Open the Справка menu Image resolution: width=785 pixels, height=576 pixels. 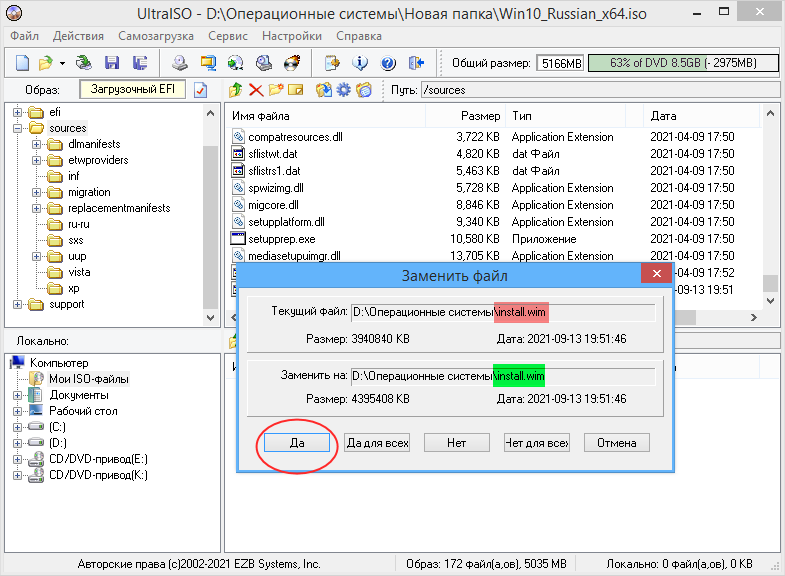[x=359, y=36]
